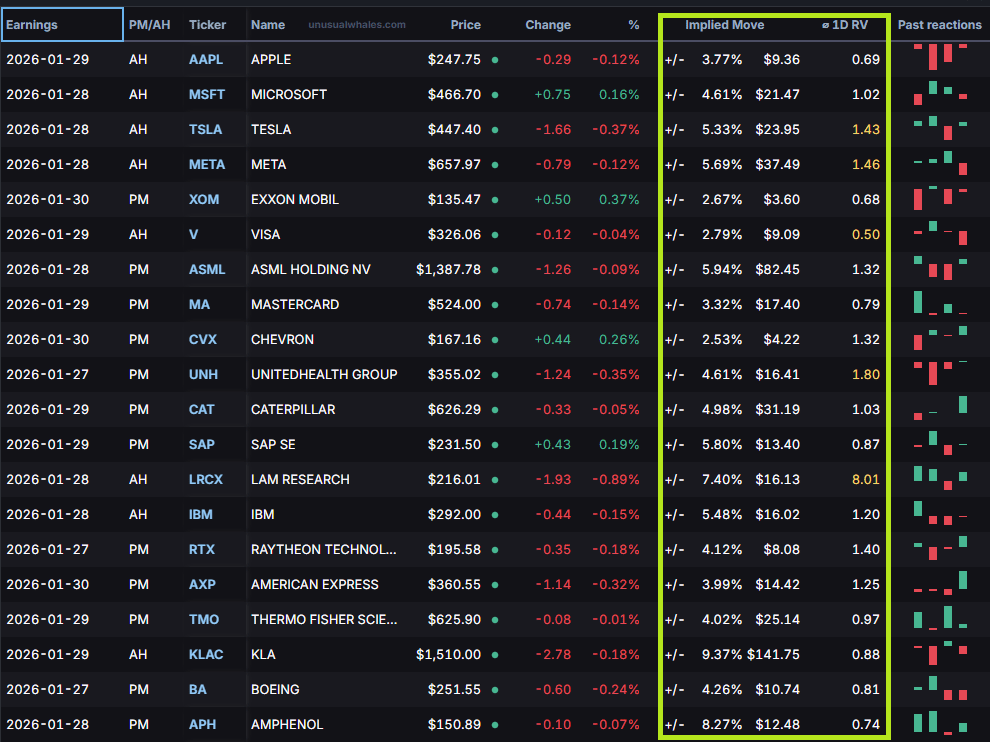The image size is (990, 742).
Task: Open the BA ticker link
Action: point(197,690)
